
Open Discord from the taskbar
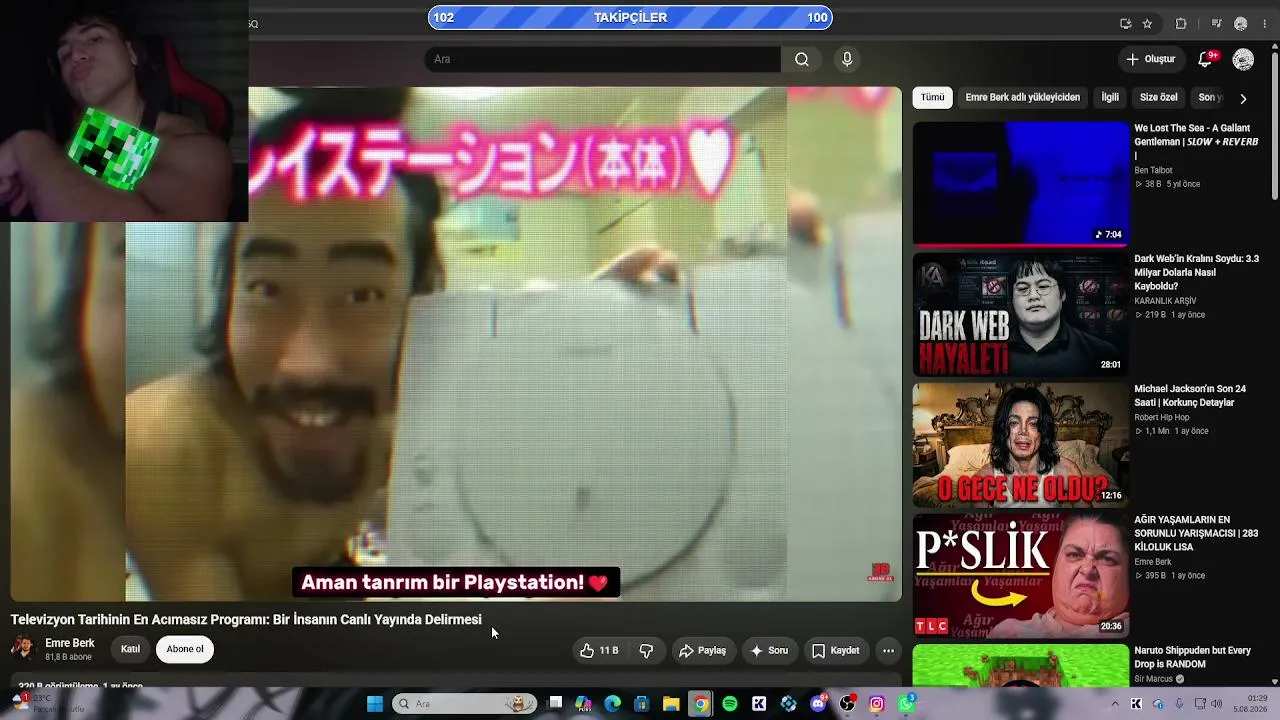(818, 704)
